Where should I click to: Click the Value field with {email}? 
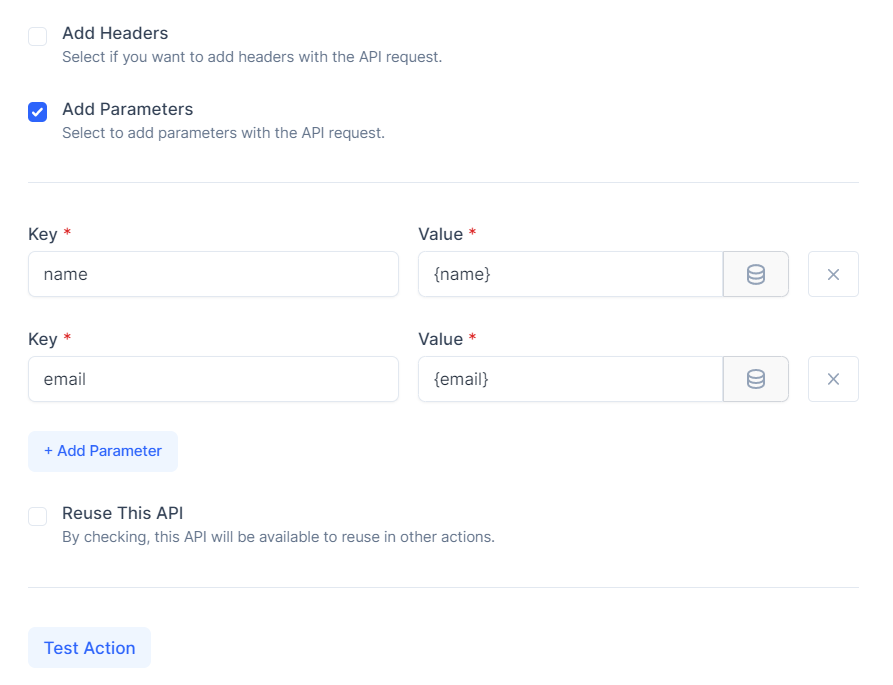[x=571, y=379]
